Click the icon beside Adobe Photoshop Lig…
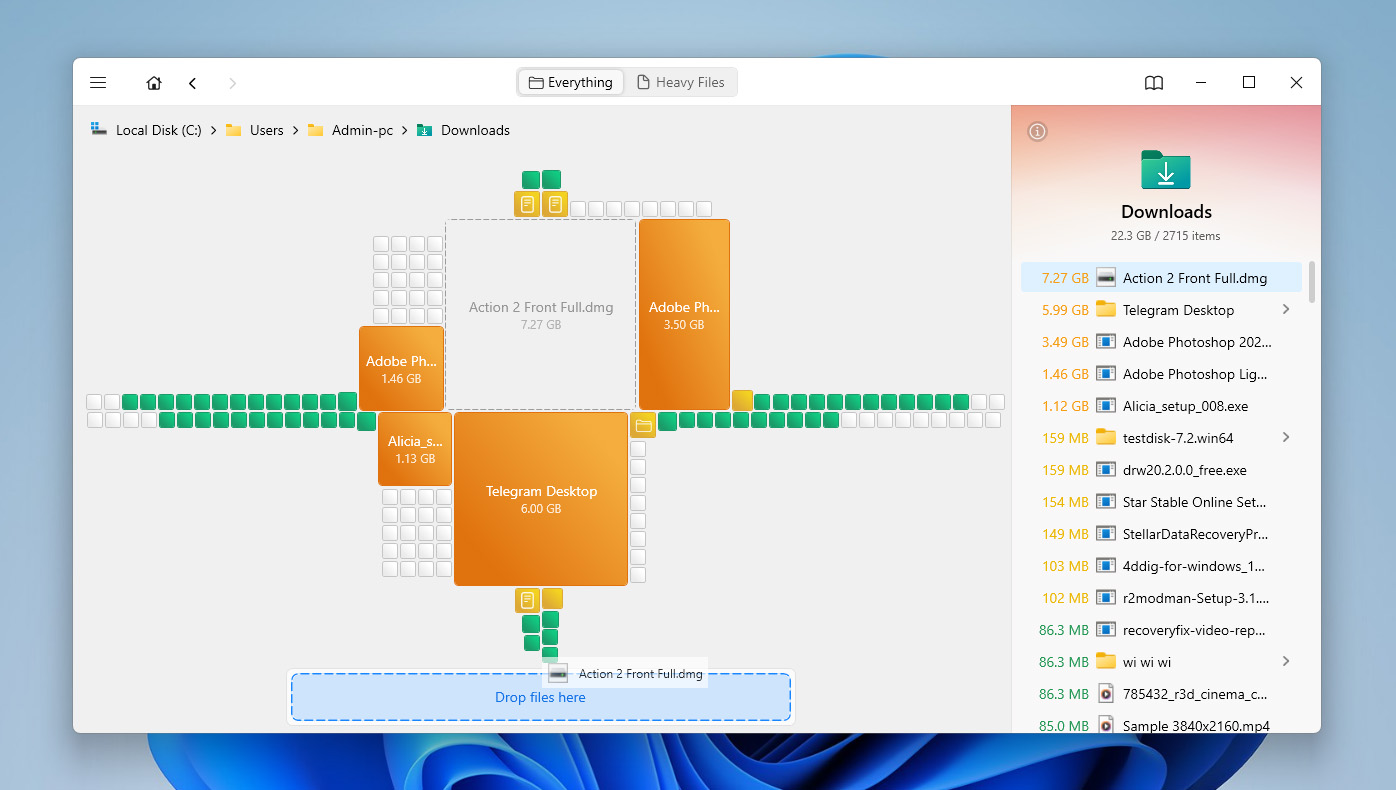The image size is (1396, 790). (x=1106, y=374)
